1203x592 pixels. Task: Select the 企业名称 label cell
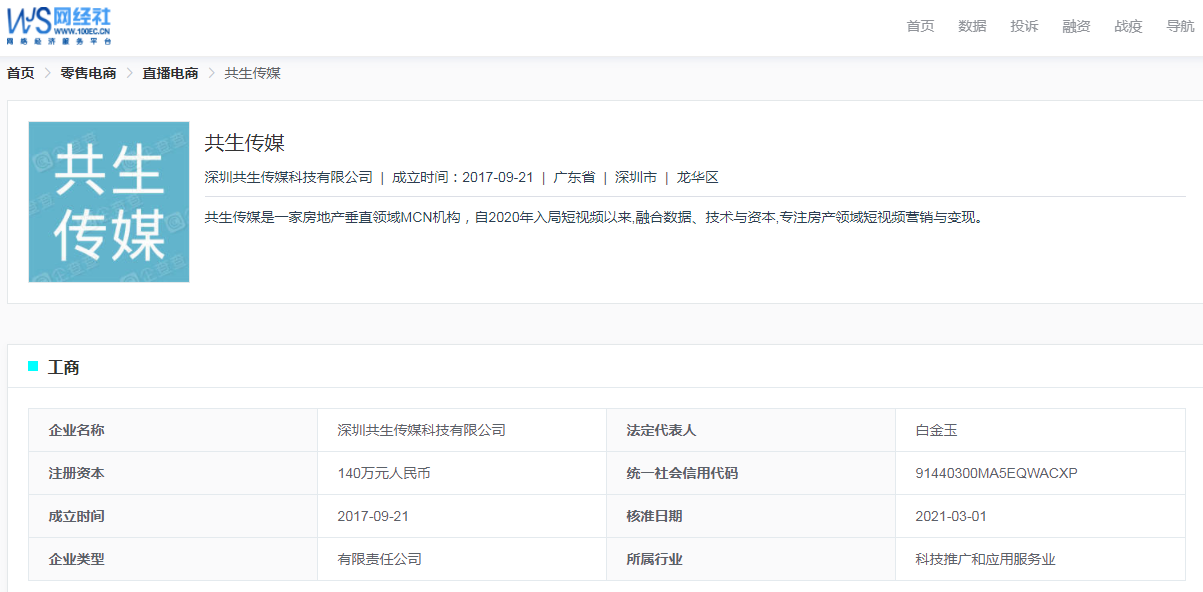[x=173, y=430]
